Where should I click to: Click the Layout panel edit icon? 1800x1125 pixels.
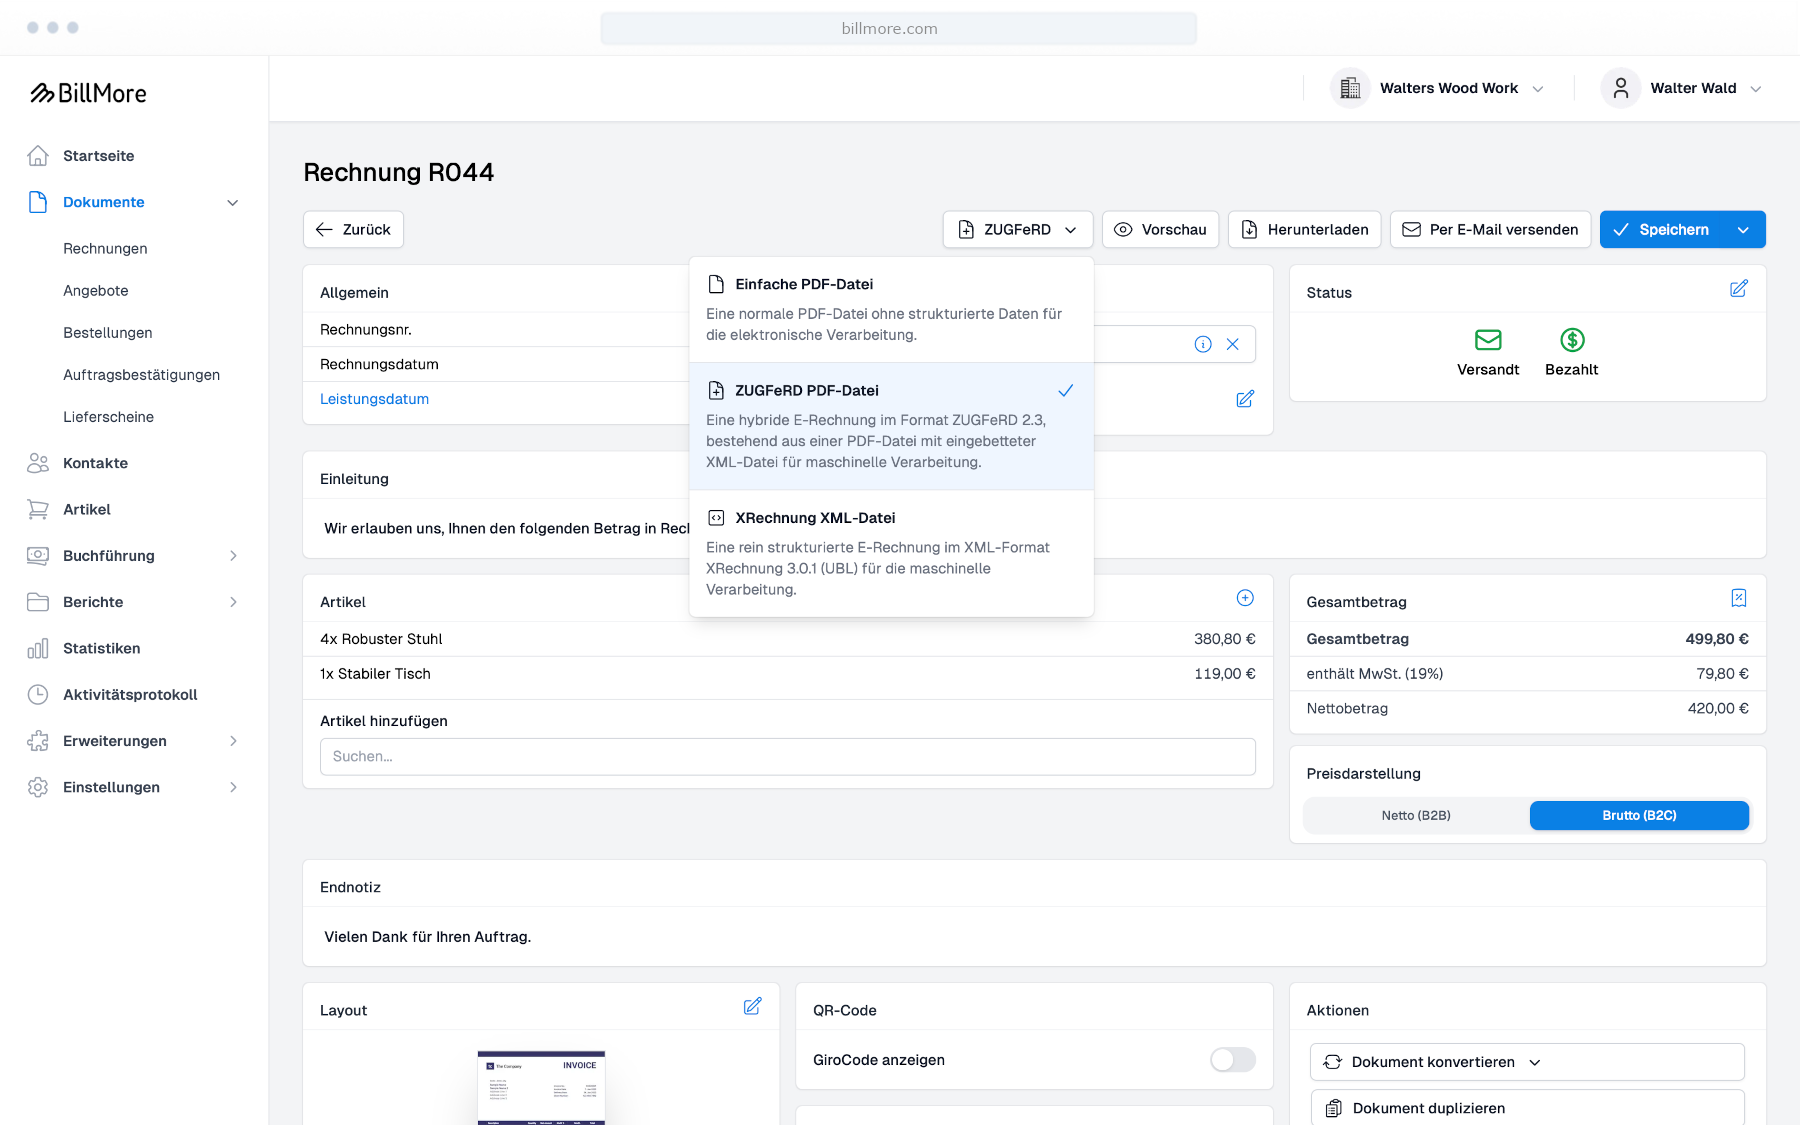coord(753,1006)
